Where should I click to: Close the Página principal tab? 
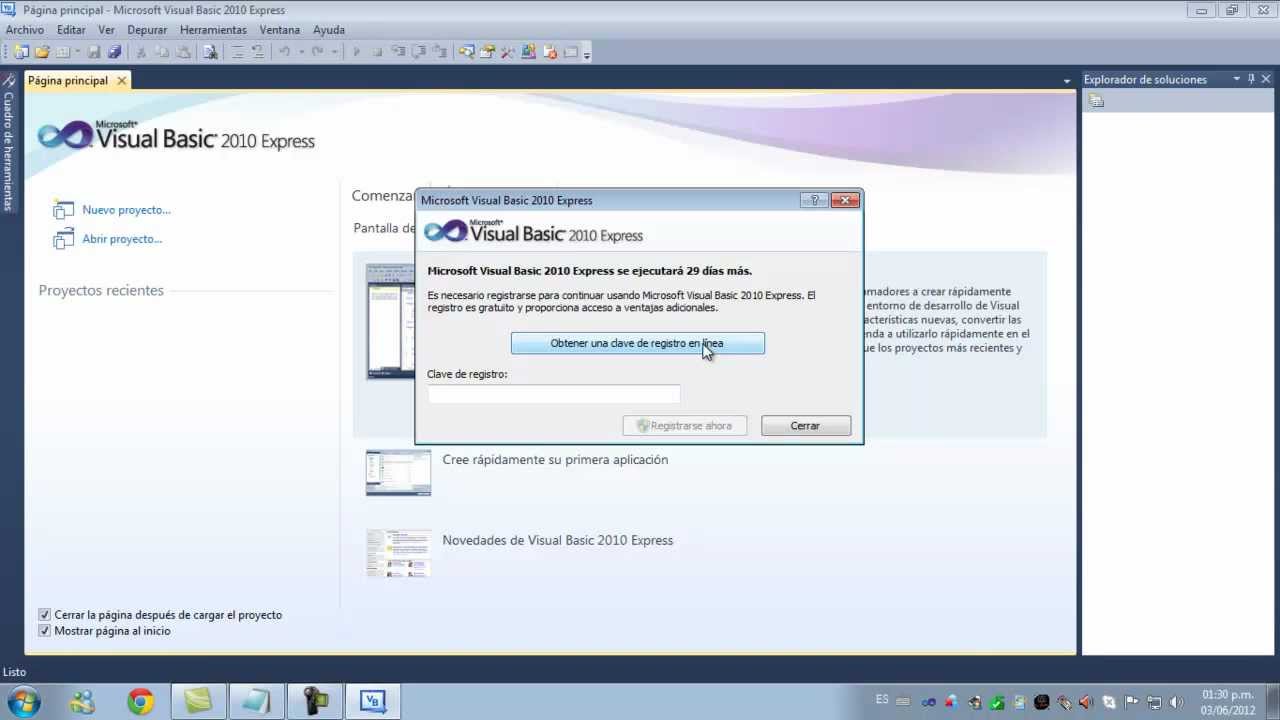point(122,80)
